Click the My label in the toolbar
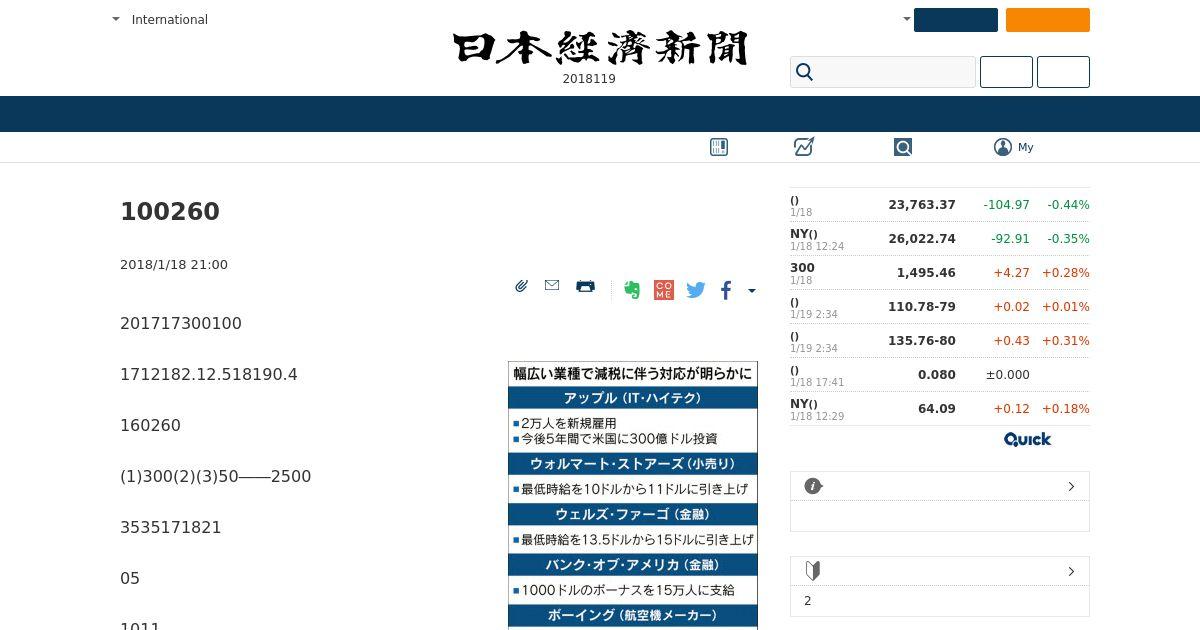This screenshot has width=1200, height=630. 1025,147
